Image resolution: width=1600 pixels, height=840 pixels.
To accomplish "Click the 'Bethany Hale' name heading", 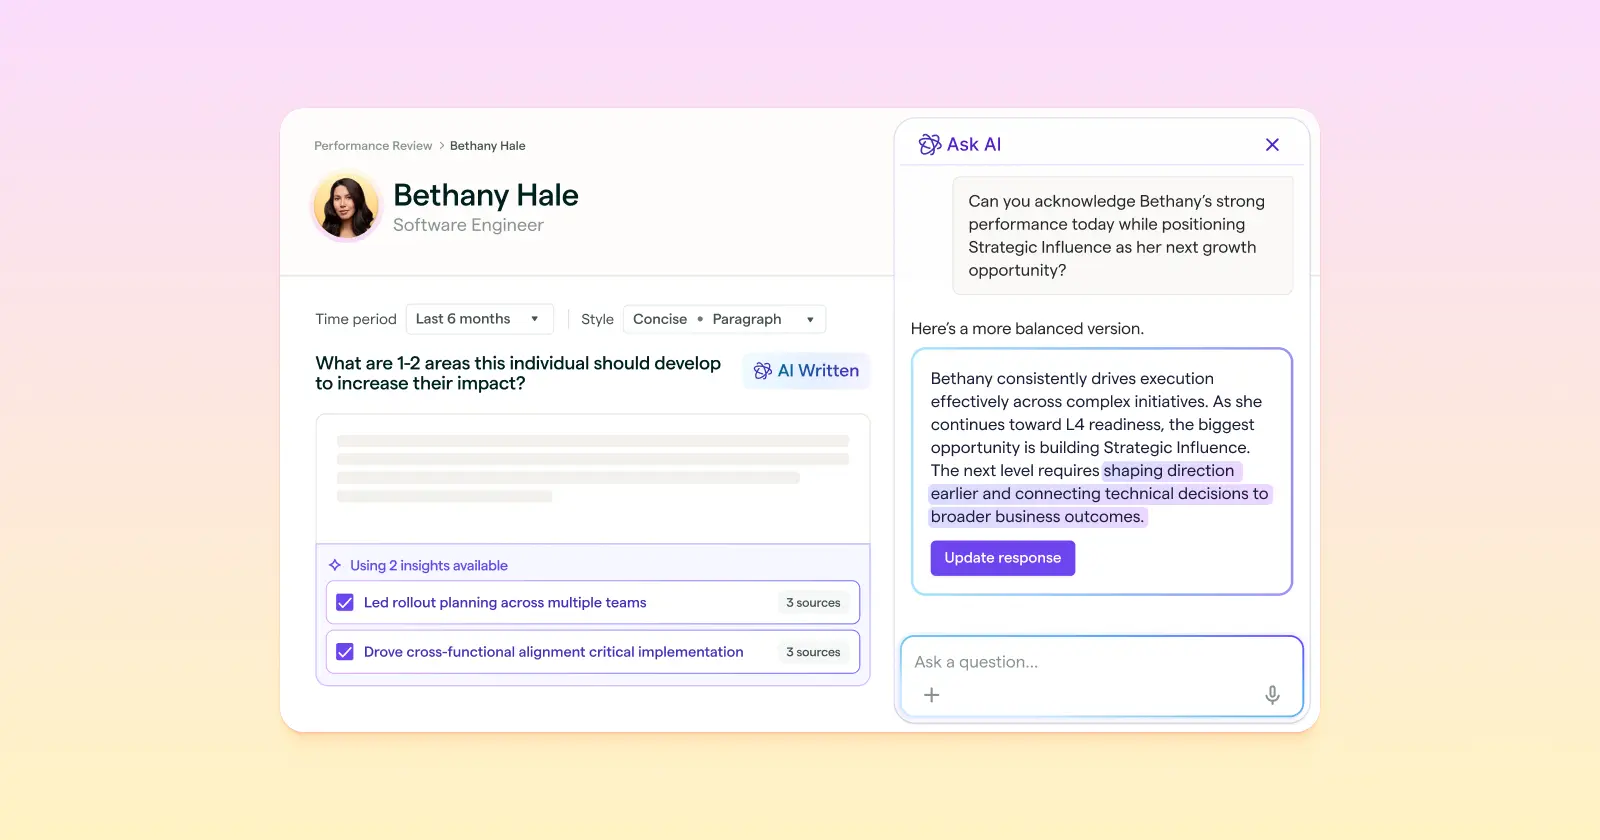I will (486, 195).
